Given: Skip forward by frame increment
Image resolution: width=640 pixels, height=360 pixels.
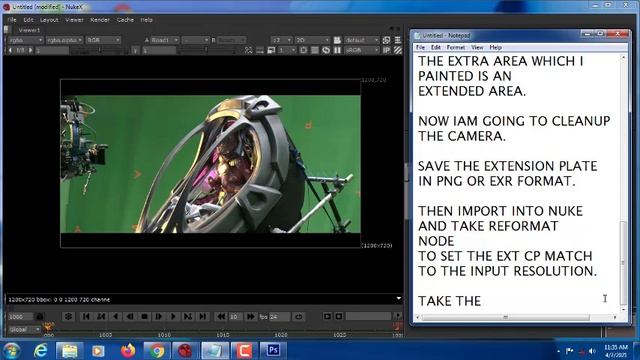Looking at the screenshot, I should coord(251,316).
